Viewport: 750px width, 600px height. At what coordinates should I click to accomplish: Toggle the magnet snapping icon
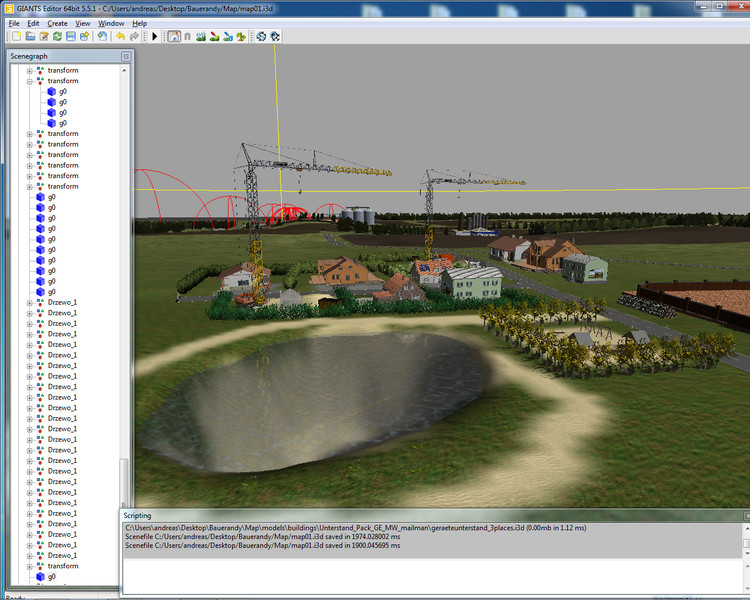tap(188, 36)
